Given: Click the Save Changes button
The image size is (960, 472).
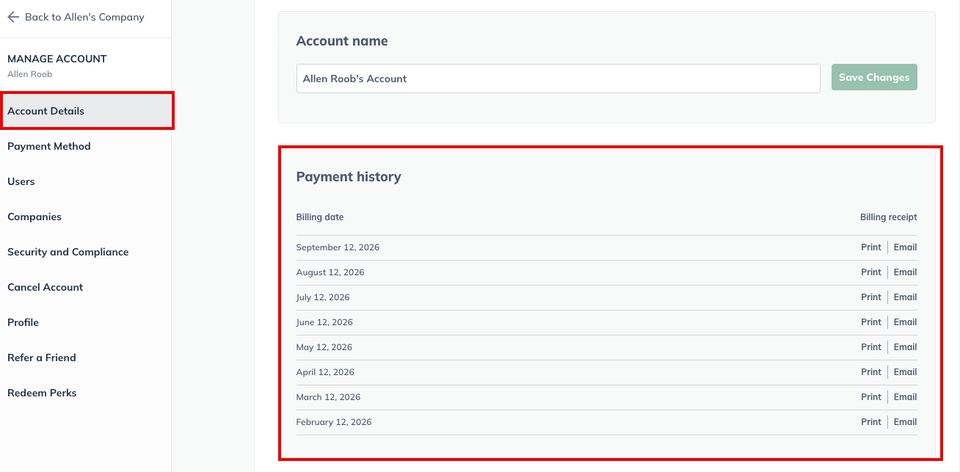Looking at the screenshot, I should coord(874,78).
